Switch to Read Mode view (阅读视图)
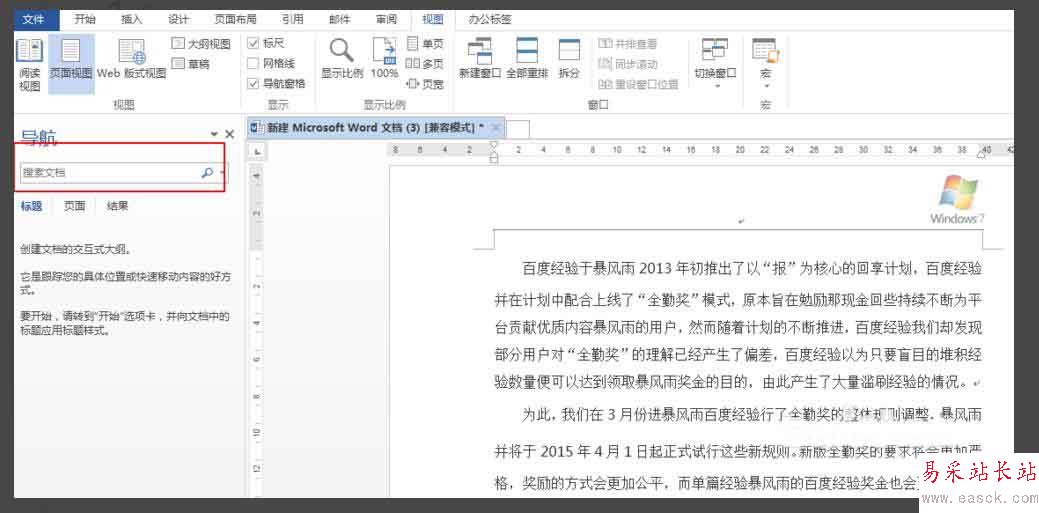1039x513 pixels. coord(29,64)
